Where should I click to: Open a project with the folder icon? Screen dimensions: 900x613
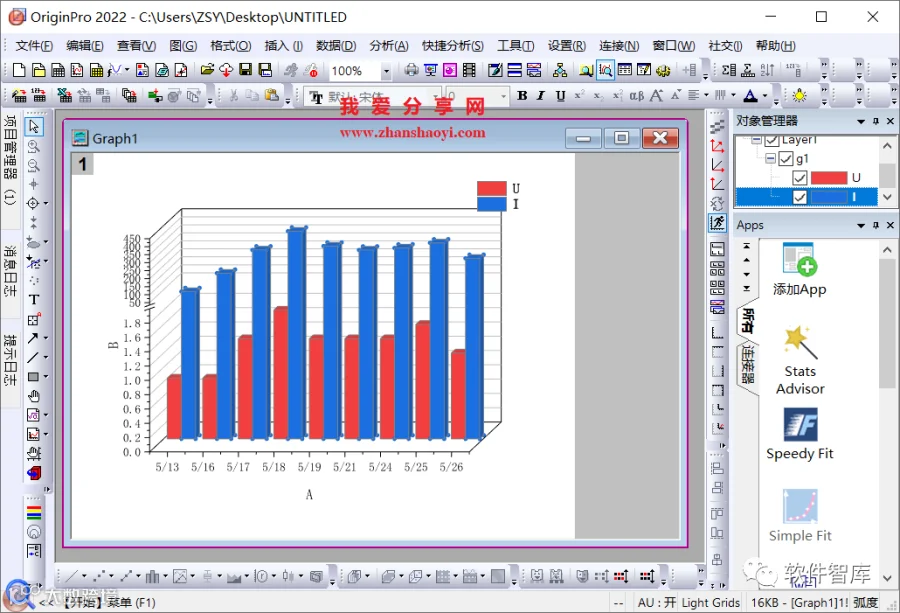(x=207, y=70)
